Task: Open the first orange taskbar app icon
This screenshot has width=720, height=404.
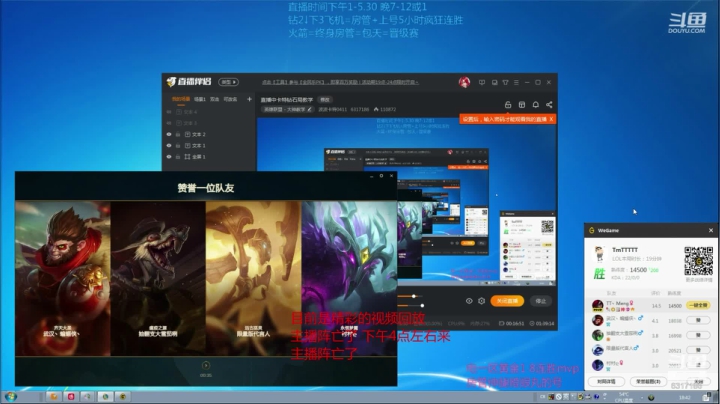Action: (x=54, y=397)
